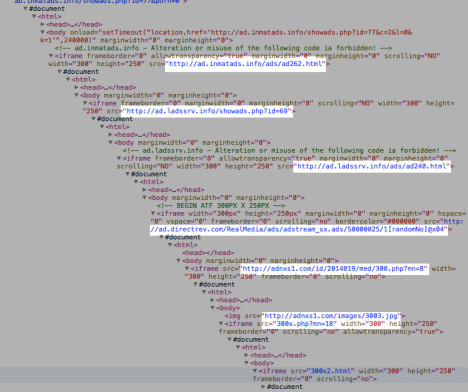Screen dimensions: 468x392
Task: Open the http://ad.ladssrv.info/showads.php?id=69 link
Action: point(207,111)
